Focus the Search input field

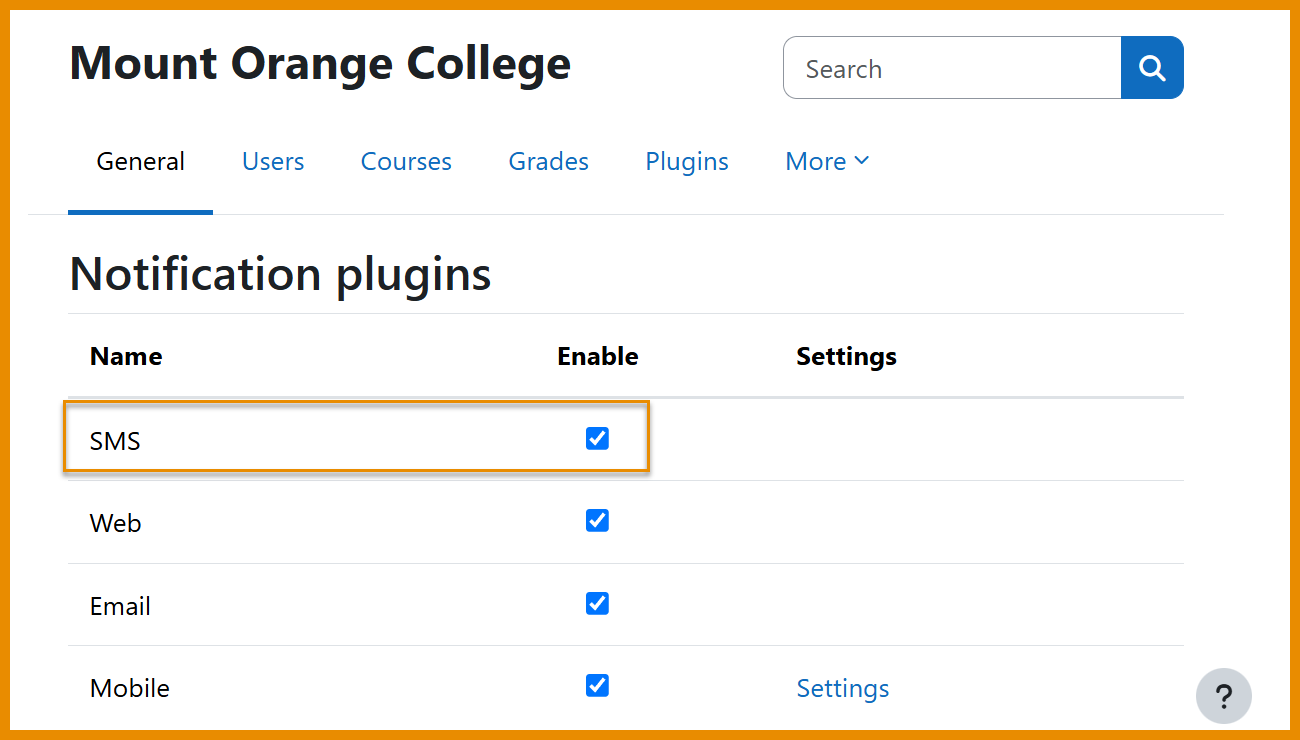click(x=952, y=68)
